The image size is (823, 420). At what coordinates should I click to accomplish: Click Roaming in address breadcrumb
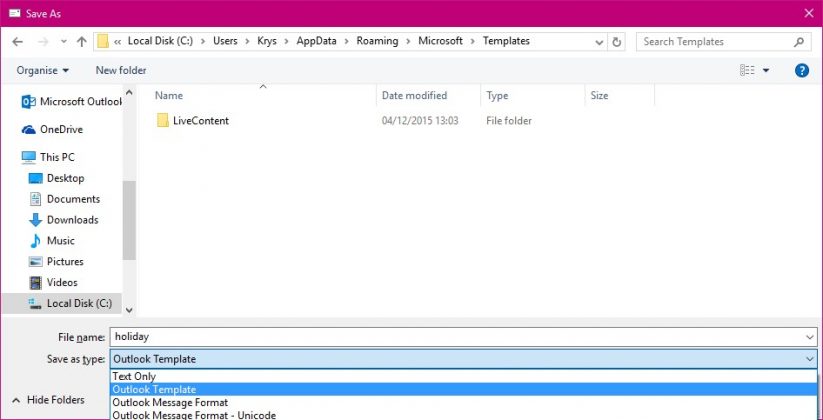[377, 41]
